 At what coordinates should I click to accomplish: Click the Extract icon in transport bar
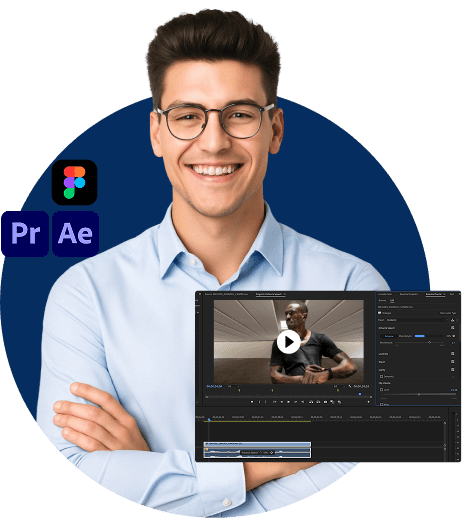pyautogui.click(x=318, y=402)
